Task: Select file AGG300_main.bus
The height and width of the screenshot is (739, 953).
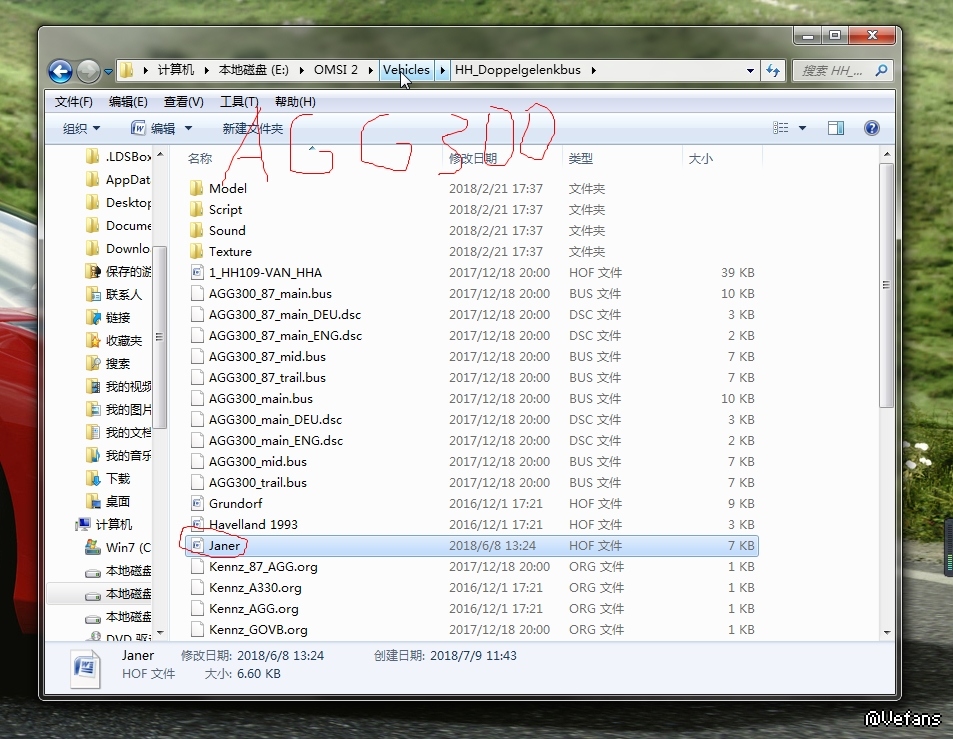Action: 260,399
